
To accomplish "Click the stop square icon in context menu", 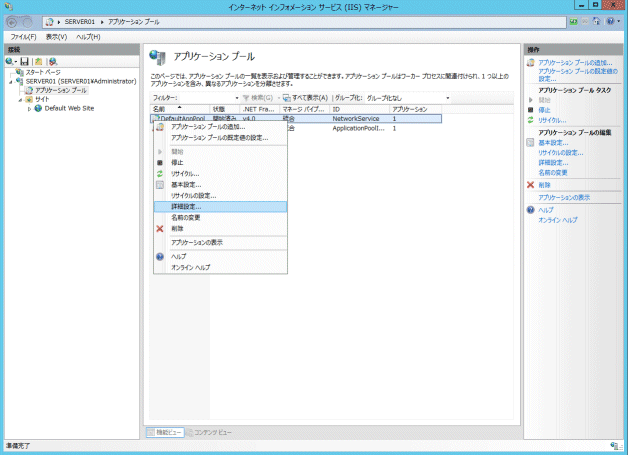I will 160,163.
